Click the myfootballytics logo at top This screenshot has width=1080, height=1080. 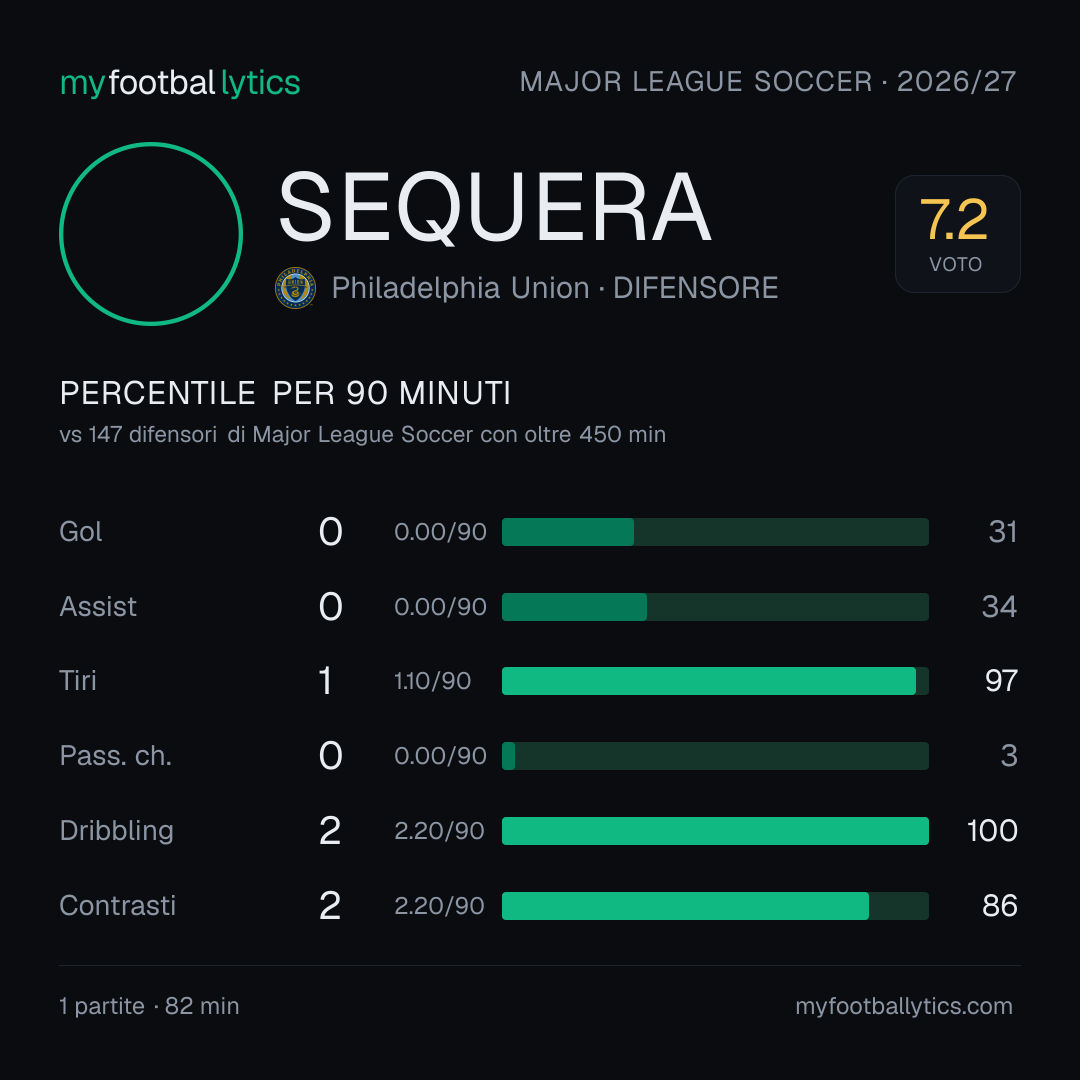[x=180, y=83]
